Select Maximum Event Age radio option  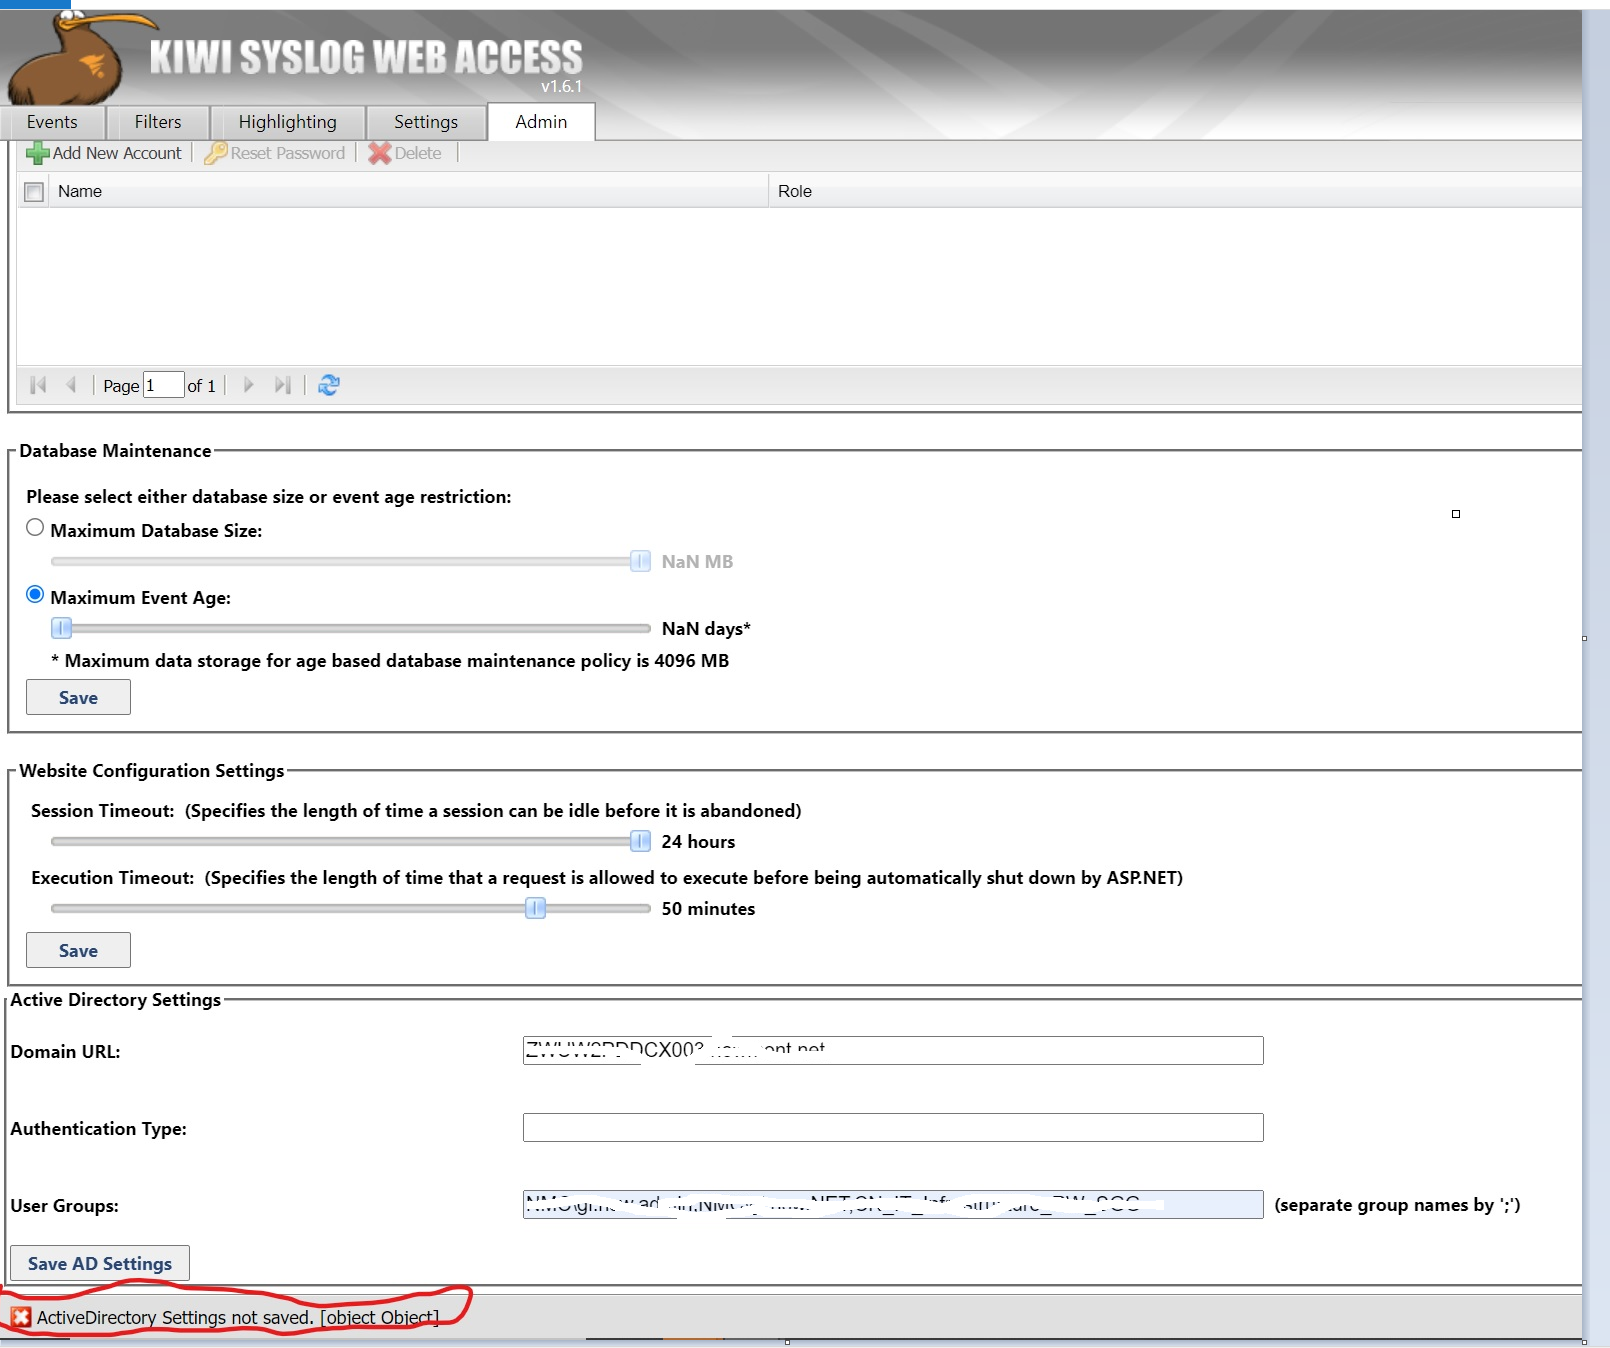click(x=35, y=595)
